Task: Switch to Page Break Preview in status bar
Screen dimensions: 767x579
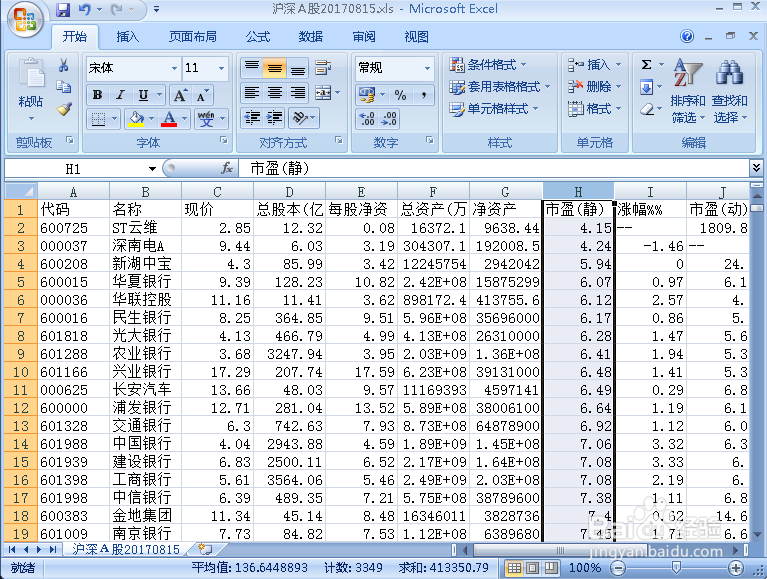Action: [551, 568]
